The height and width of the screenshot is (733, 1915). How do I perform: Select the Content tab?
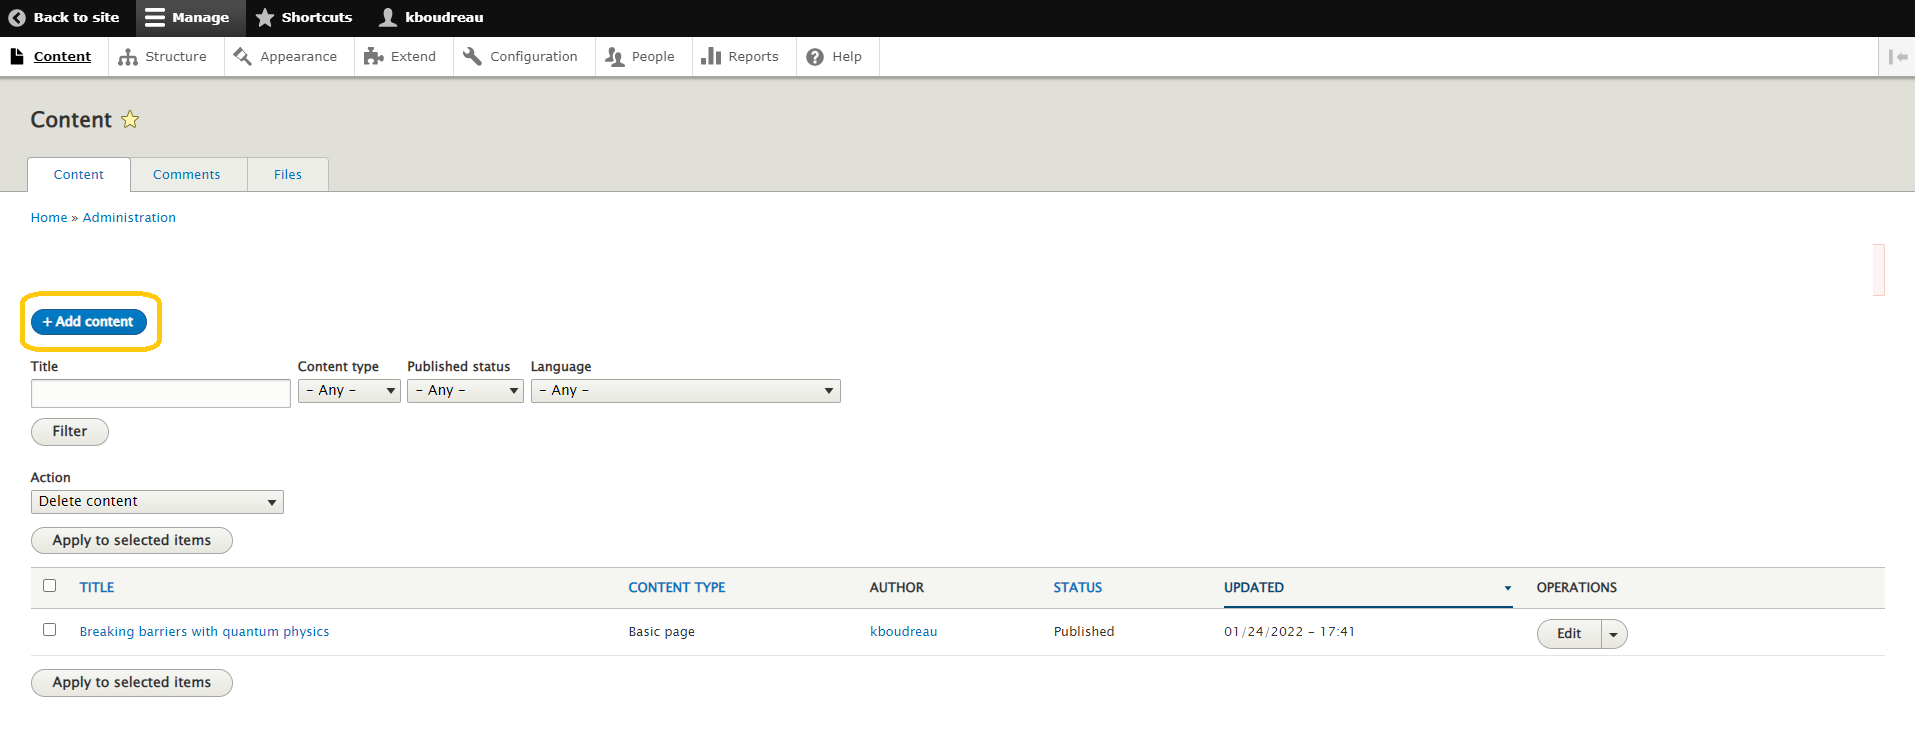click(x=79, y=175)
